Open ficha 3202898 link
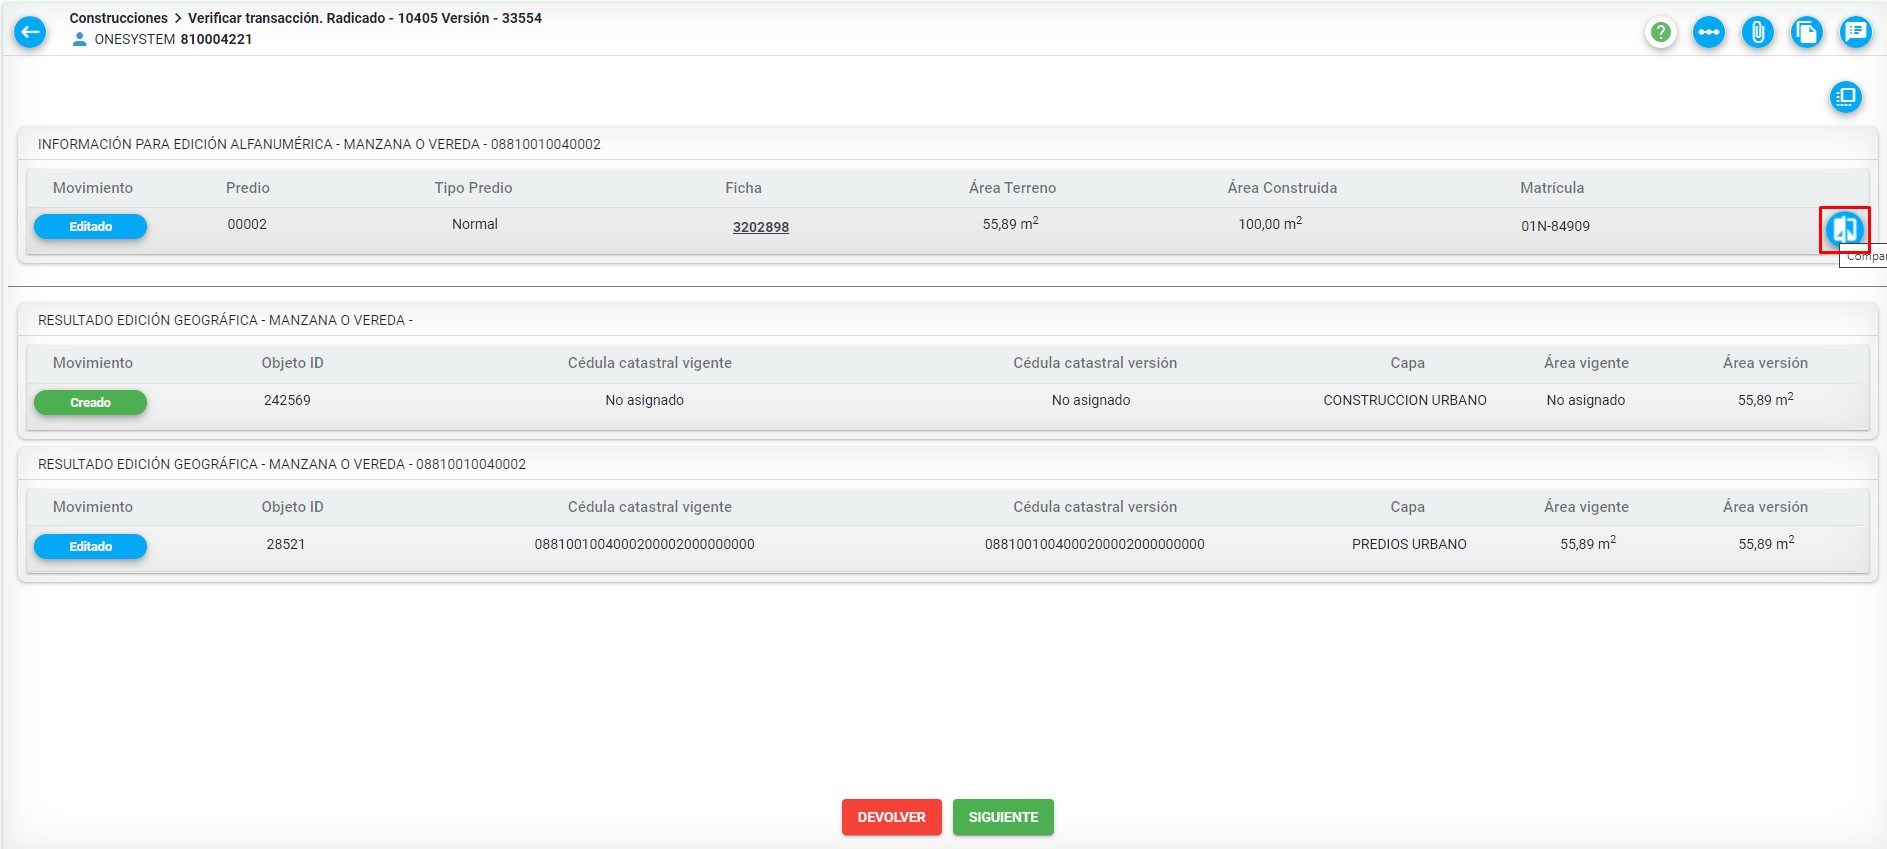The width and height of the screenshot is (1887, 849). point(760,227)
